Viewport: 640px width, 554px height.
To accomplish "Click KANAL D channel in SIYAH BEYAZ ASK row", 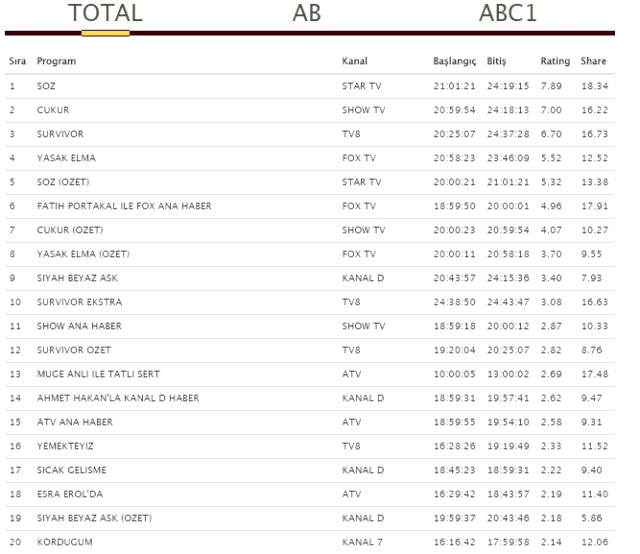I will click(363, 278).
